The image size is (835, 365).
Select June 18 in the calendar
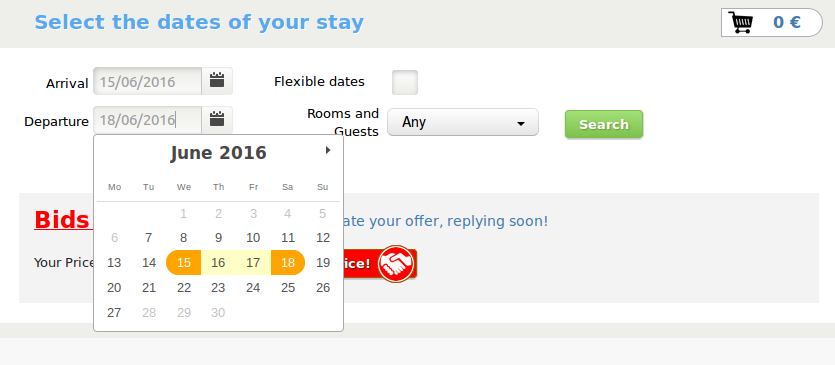coord(288,263)
